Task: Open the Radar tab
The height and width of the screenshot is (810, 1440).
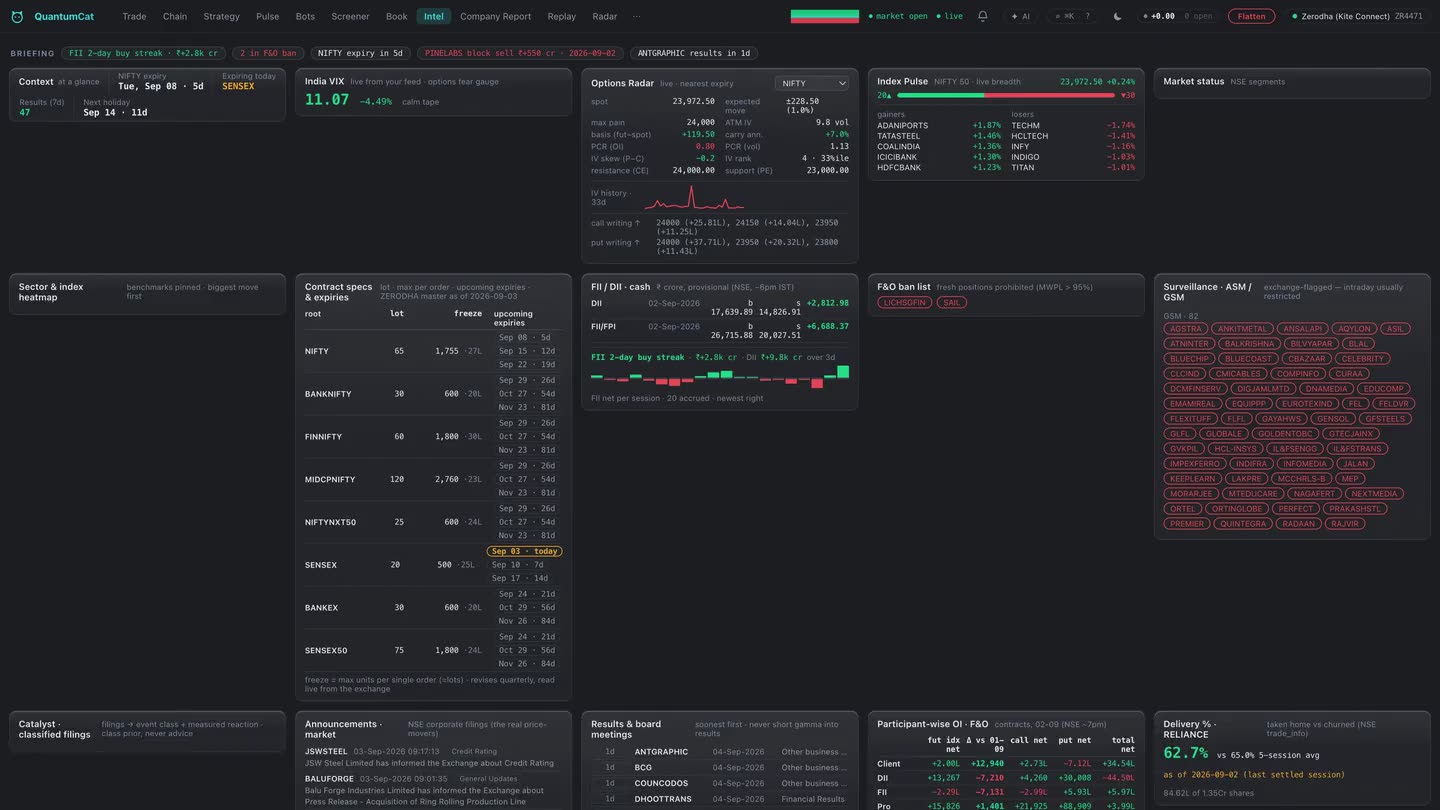Action: pos(605,16)
